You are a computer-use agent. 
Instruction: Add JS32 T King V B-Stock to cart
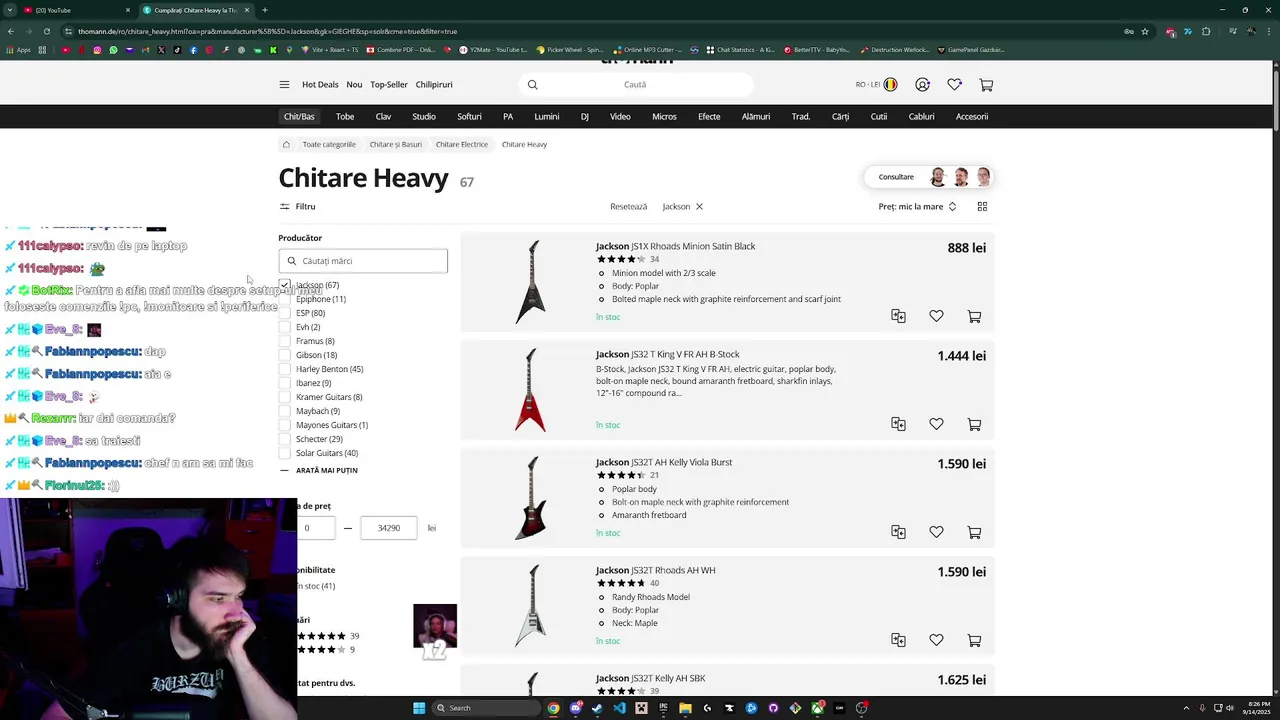click(x=974, y=424)
